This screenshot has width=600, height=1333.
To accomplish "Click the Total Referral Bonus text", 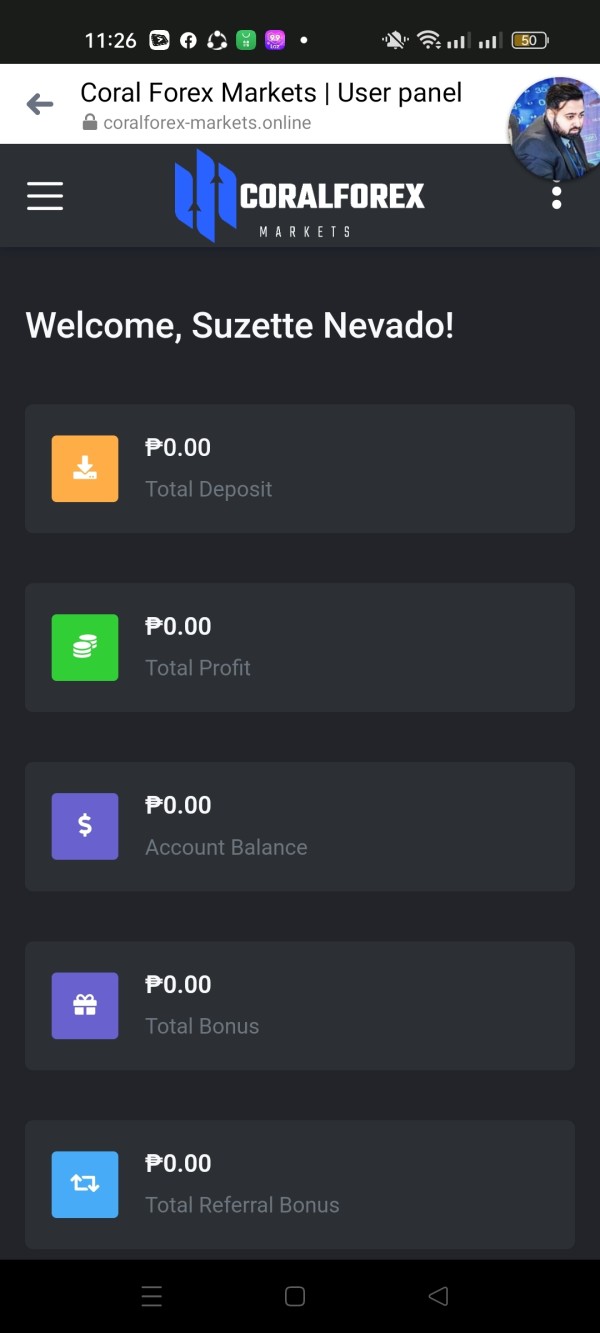I will click(x=242, y=1205).
